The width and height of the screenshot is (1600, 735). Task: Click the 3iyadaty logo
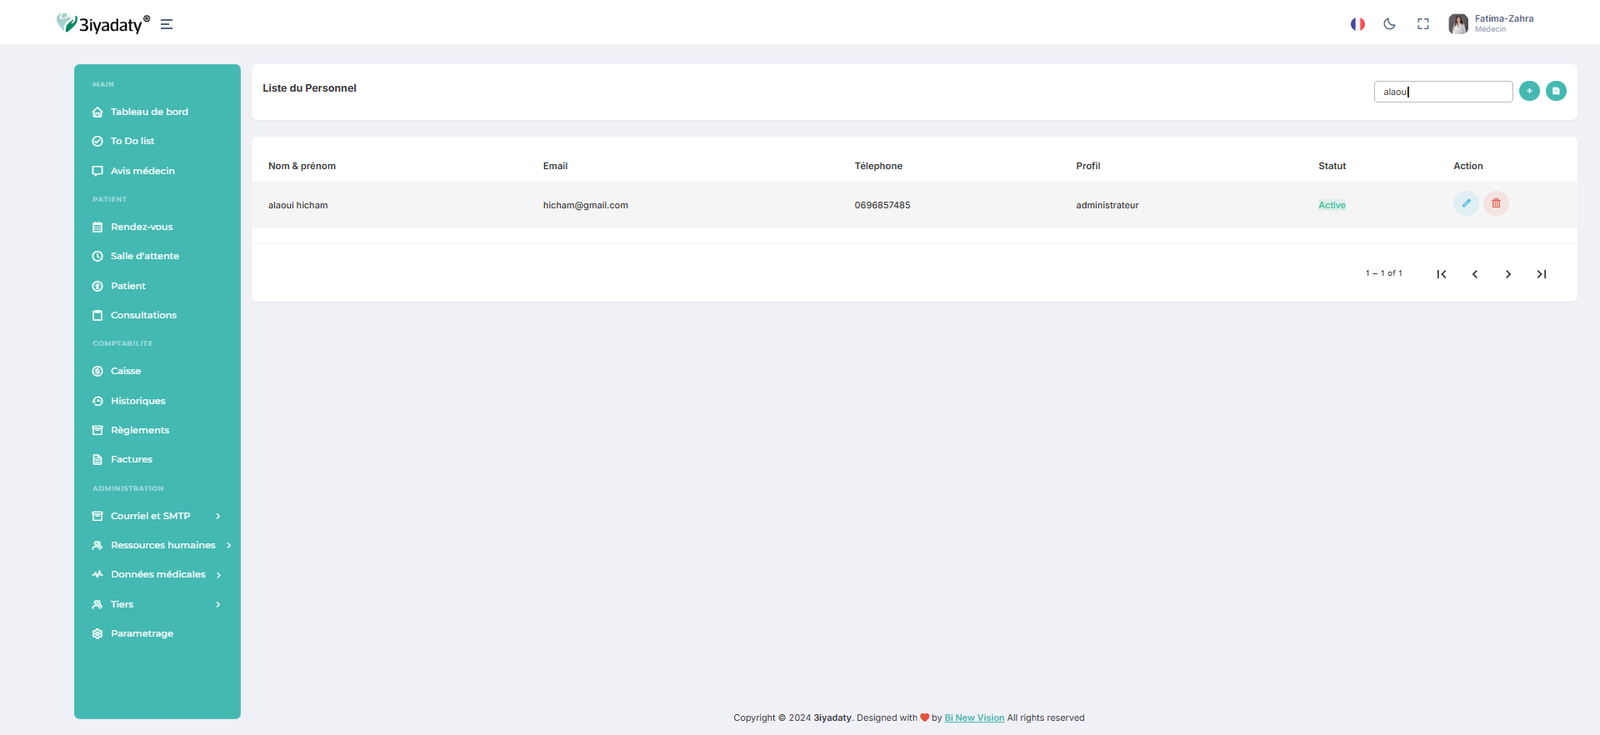tap(103, 24)
